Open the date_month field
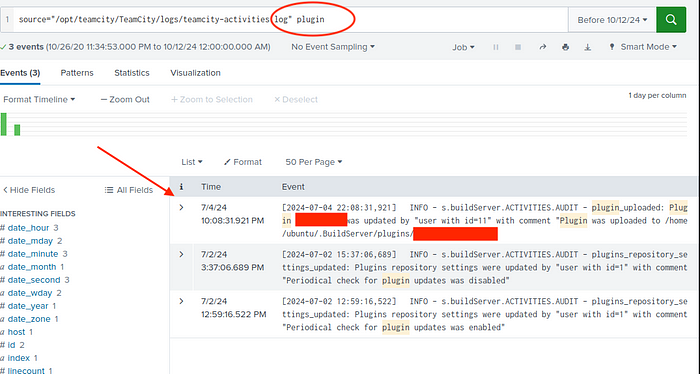 point(32,267)
